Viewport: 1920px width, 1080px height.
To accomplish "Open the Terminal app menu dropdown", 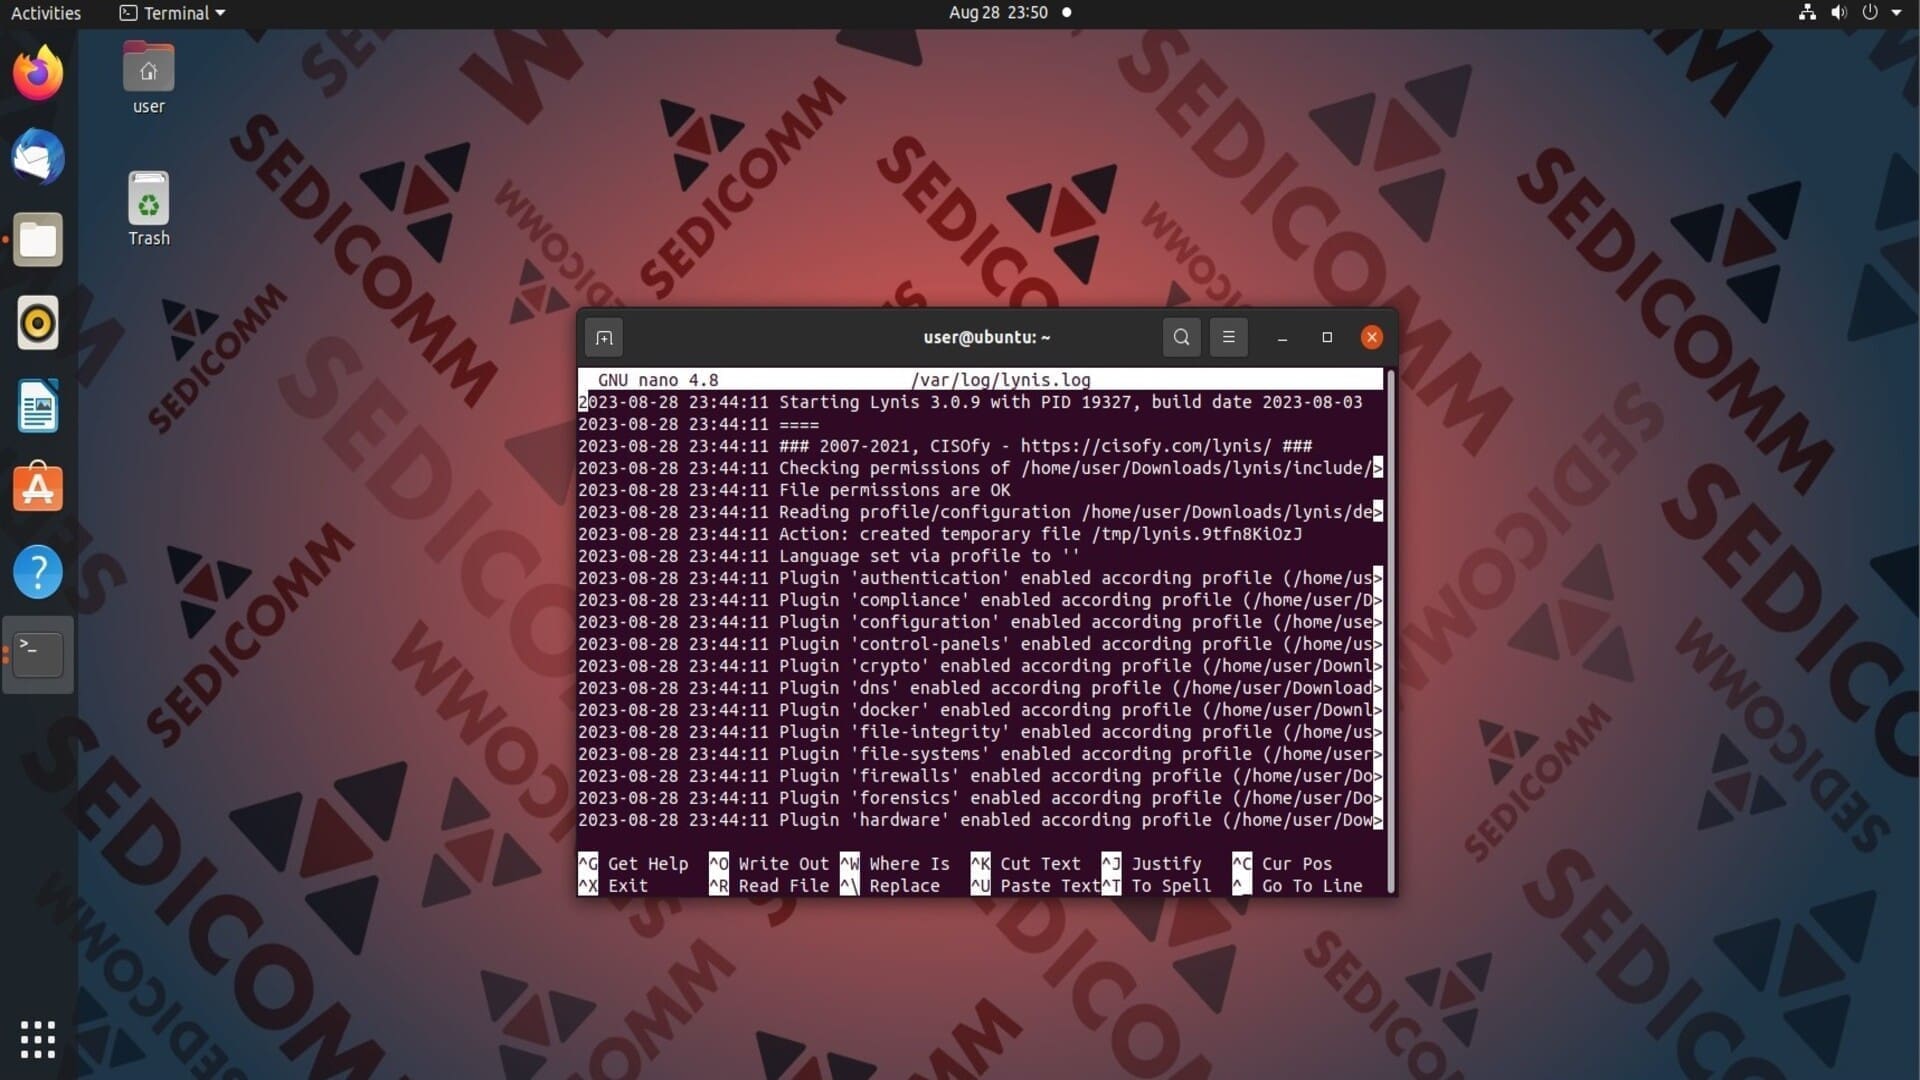I will pos(172,13).
